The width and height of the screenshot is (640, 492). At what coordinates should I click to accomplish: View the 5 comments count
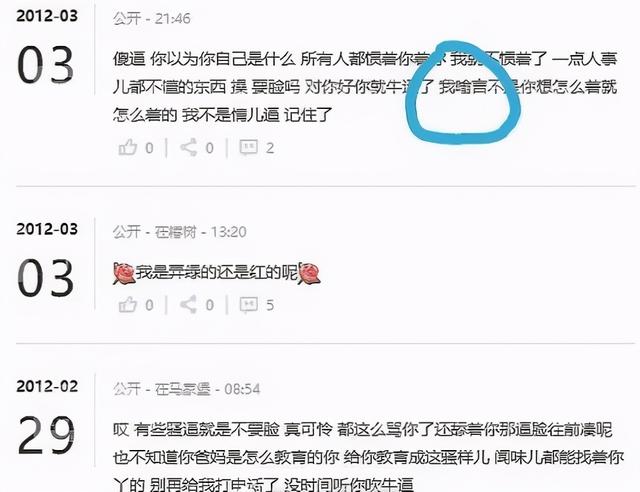coord(270,305)
